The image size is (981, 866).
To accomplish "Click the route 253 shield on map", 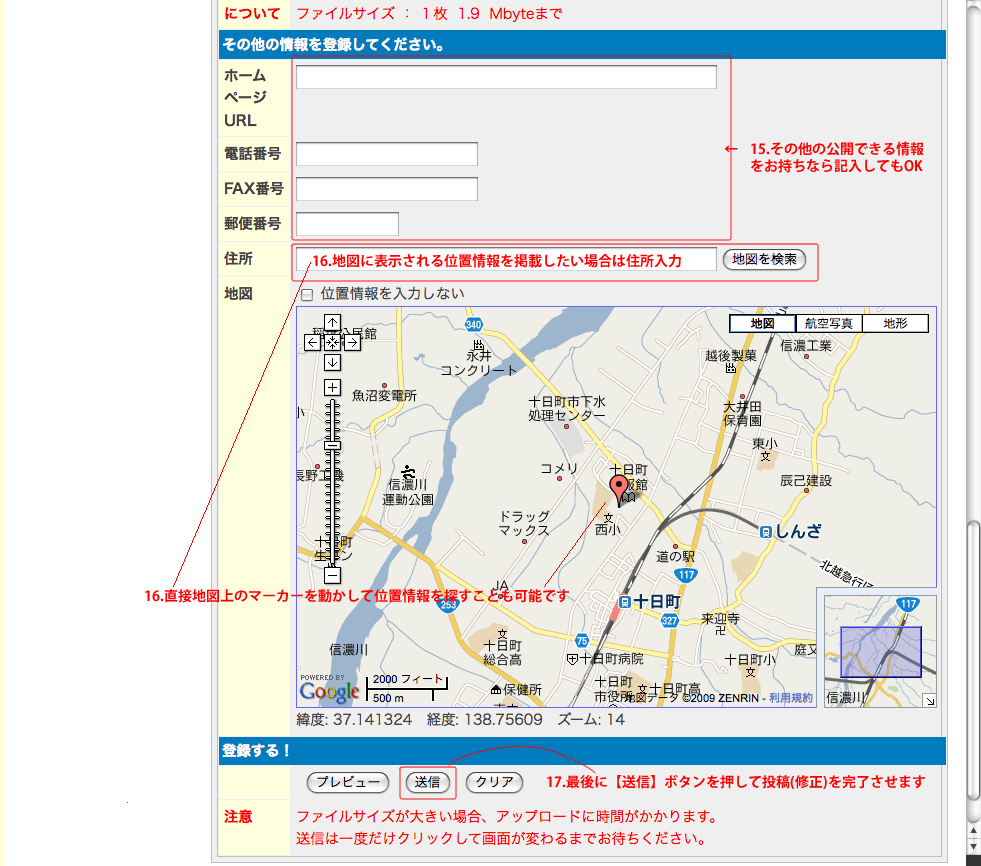I will click(x=448, y=604).
